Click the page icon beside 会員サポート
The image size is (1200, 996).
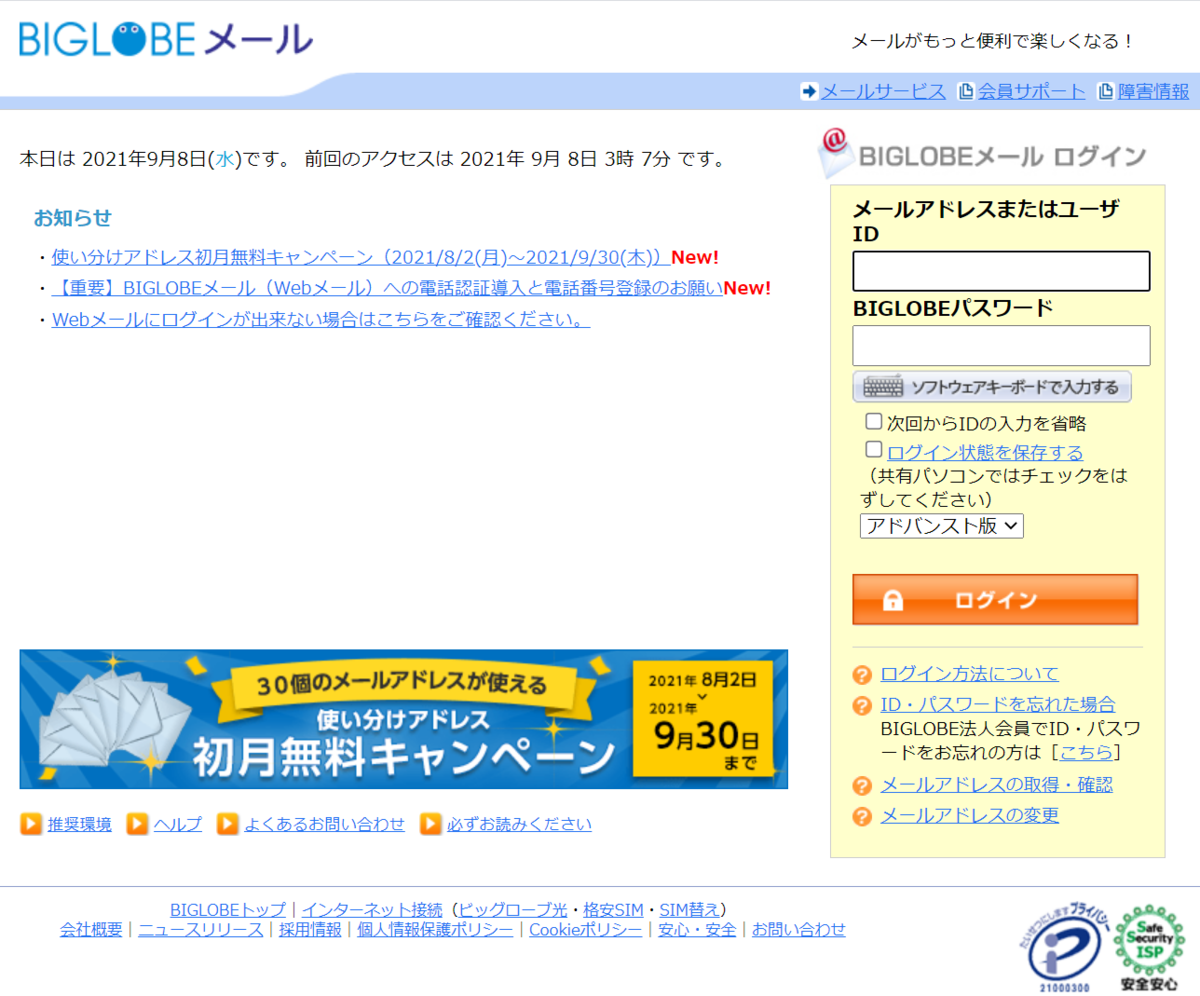click(x=966, y=92)
